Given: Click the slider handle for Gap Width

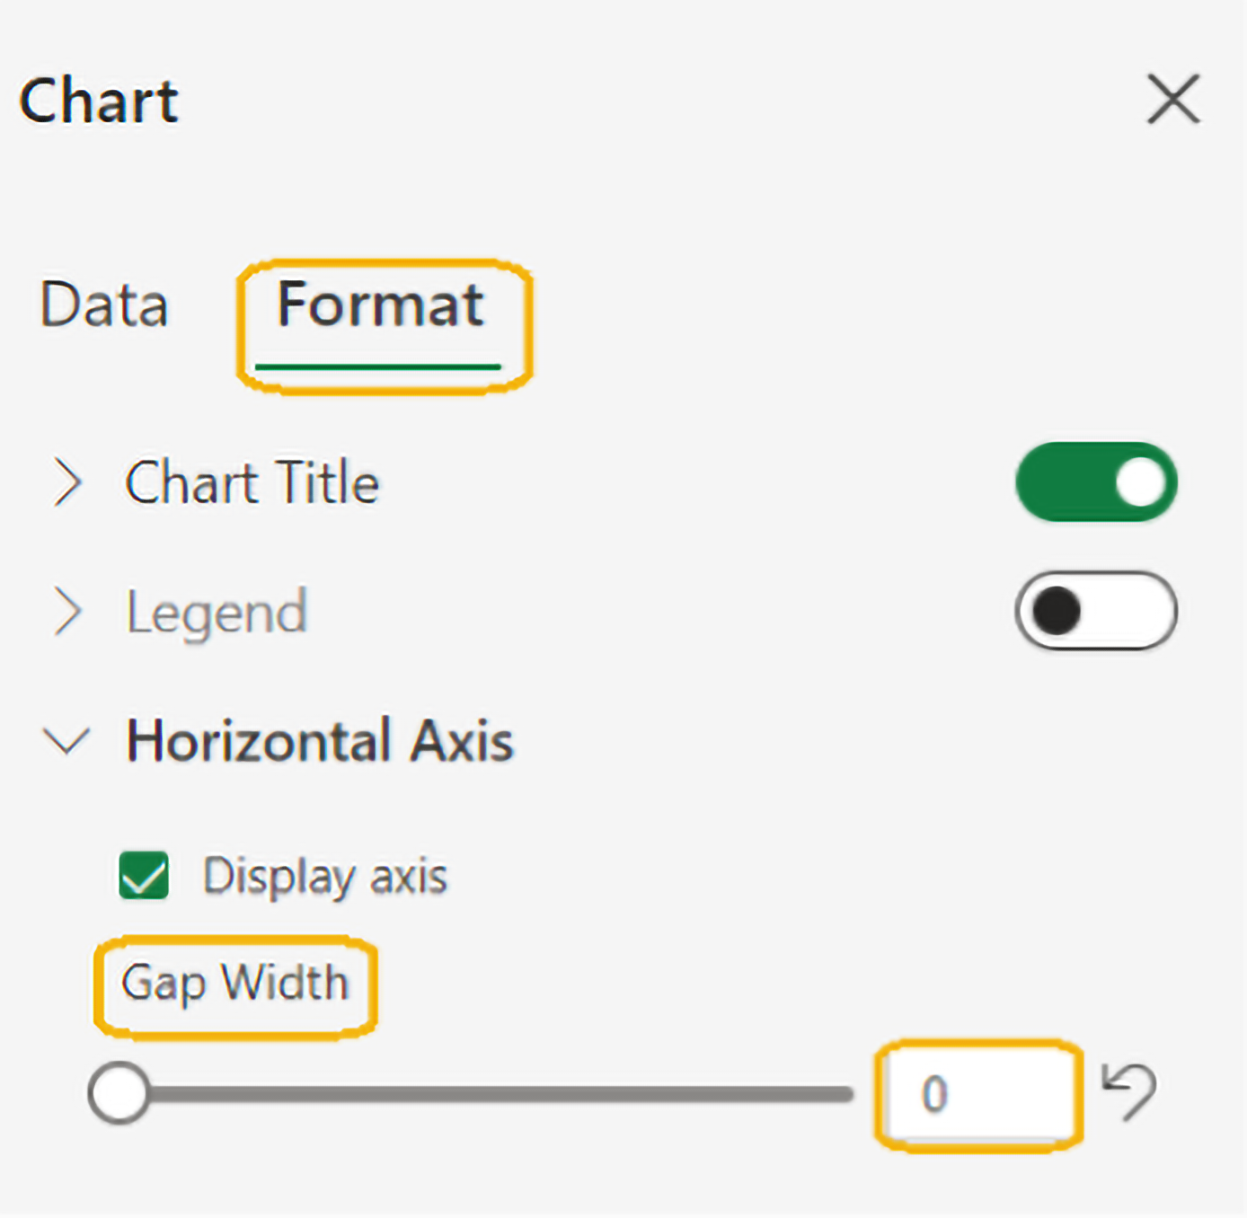Looking at the screenshot, I should click(x=118, y=1093).
